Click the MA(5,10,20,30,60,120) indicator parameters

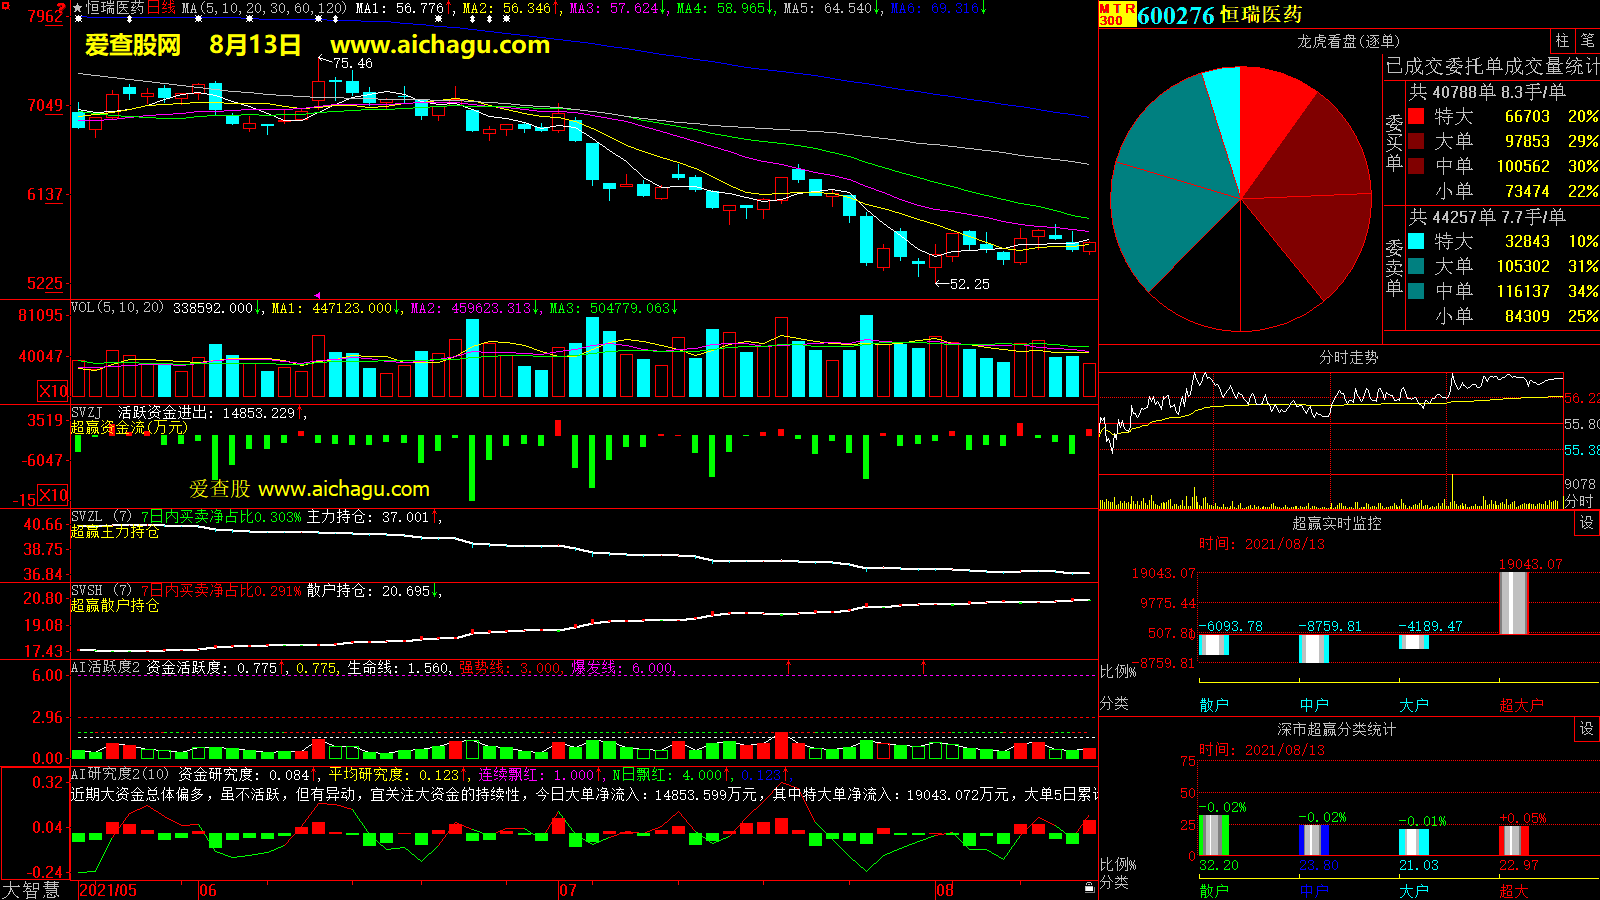264,8
